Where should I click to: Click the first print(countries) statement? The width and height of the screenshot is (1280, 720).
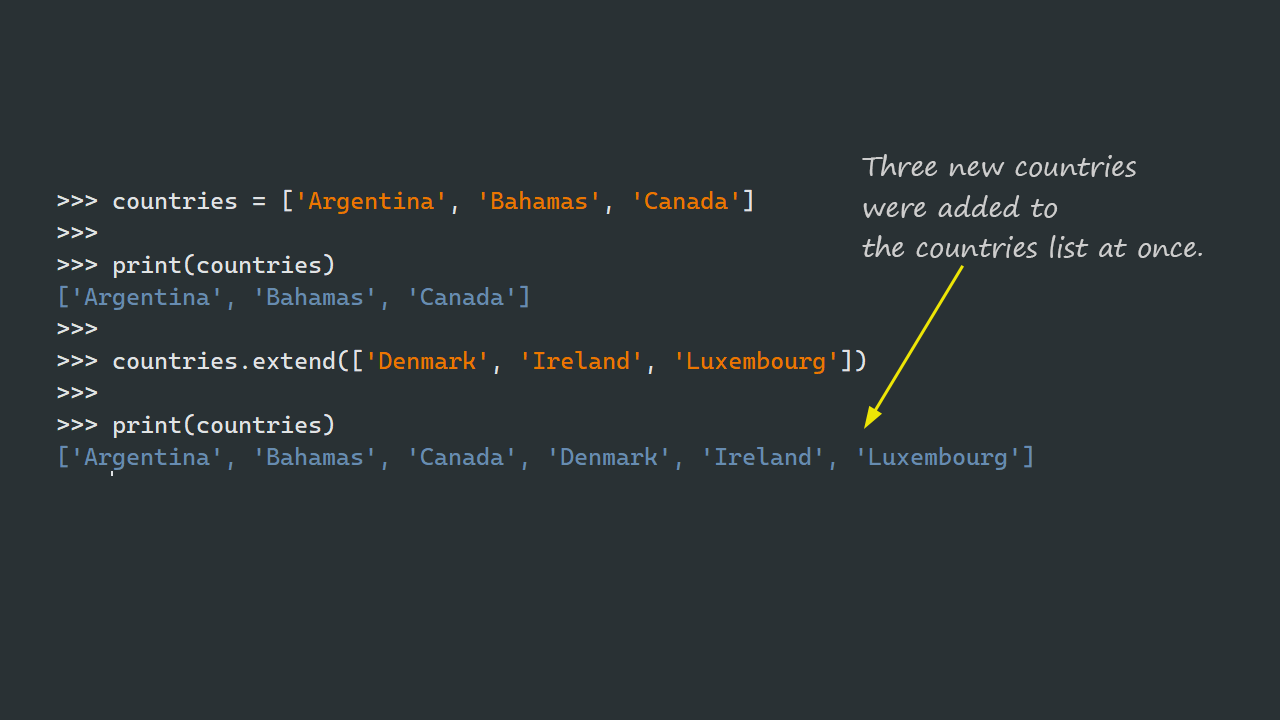pyautogui.click(x=223, y=265)
